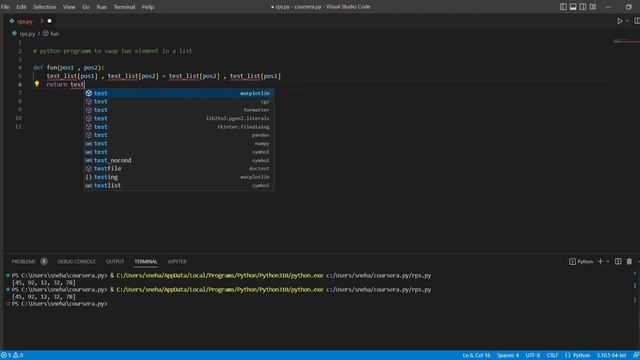The image size is (640, 360).
Task: Choose test suggestion from tkinter.filedialog
Action: (179, 127)
